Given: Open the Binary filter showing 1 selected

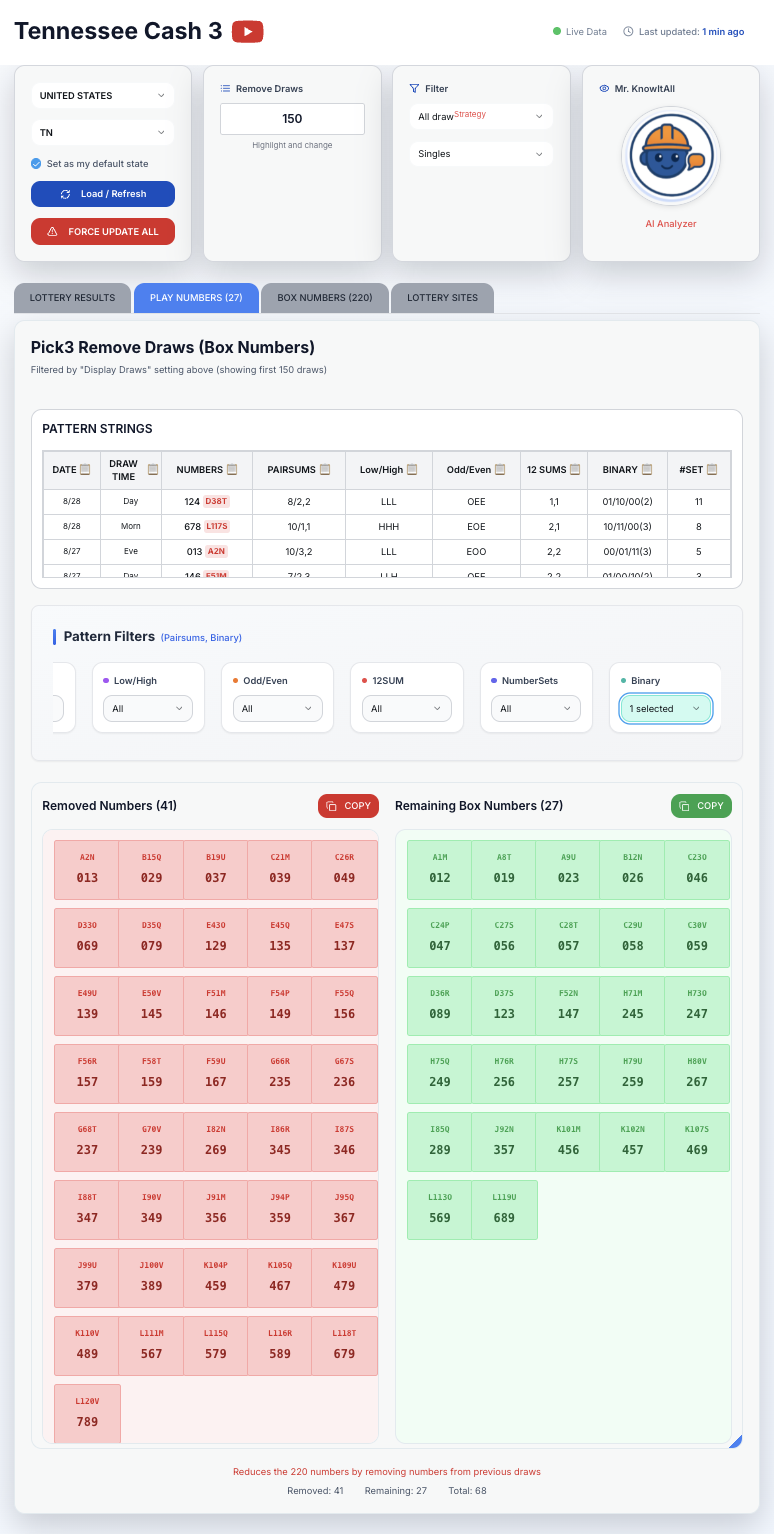Looking at the screenshot, I should click(x=666, y=708).
